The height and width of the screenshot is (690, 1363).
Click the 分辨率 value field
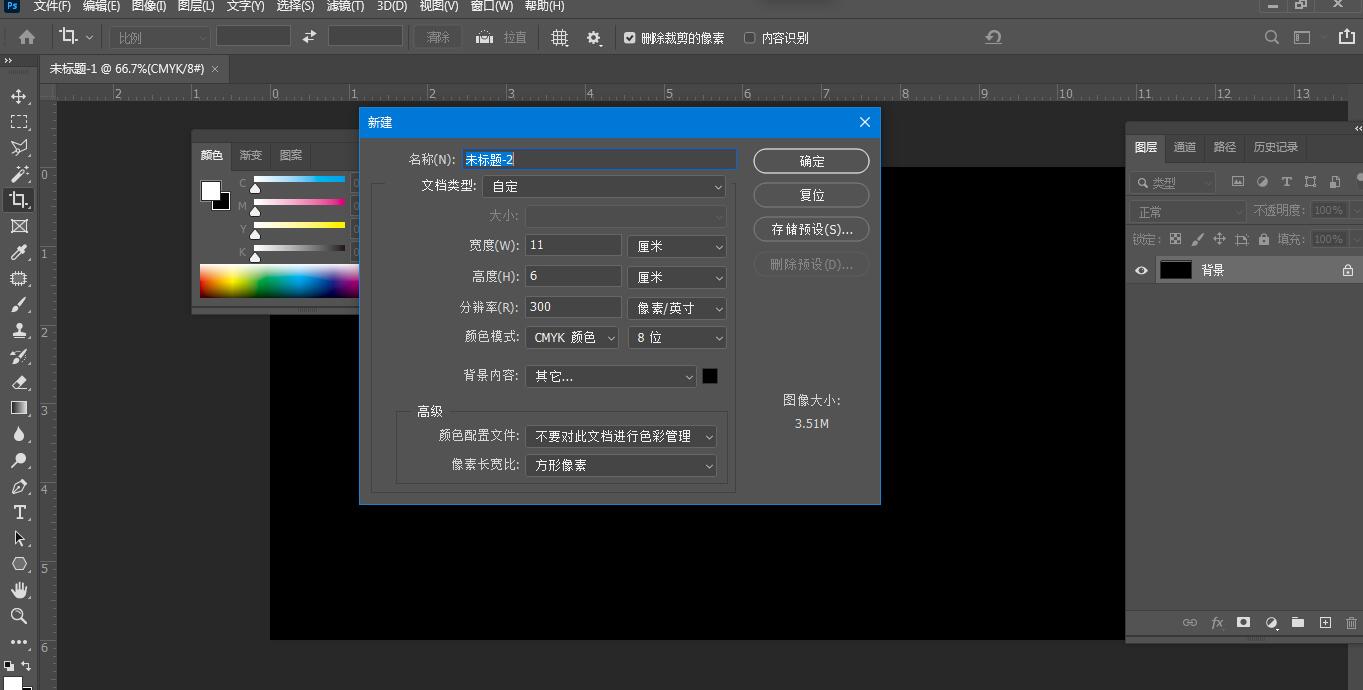[x=573, y=307]
